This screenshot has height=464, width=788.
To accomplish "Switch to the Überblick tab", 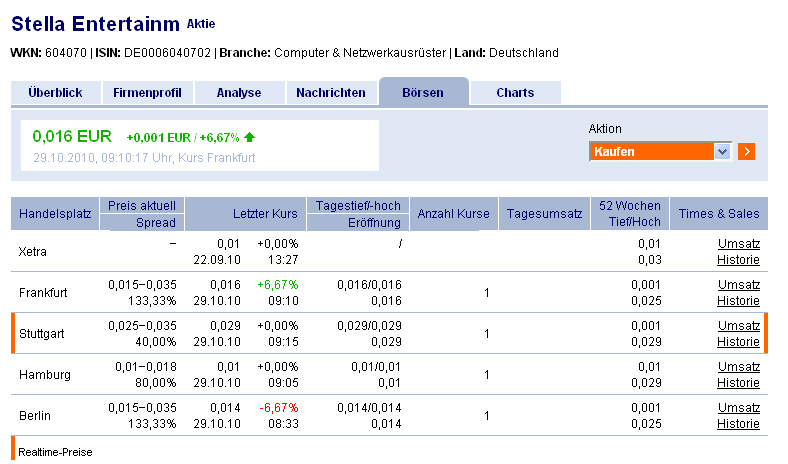I will coord(55,93).
